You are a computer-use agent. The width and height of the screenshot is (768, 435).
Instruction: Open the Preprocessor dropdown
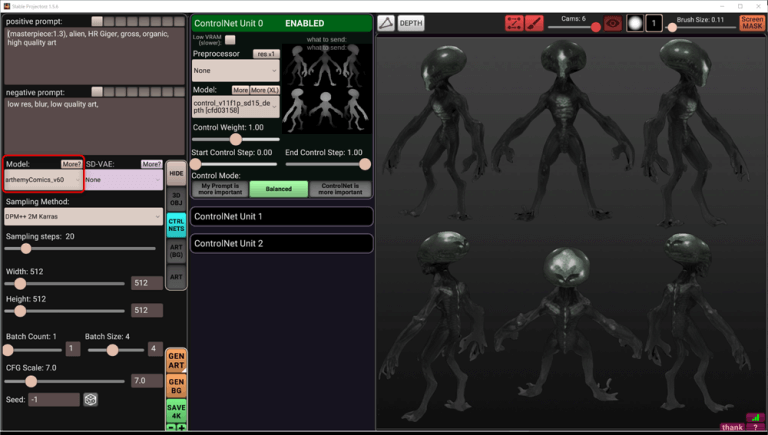point(235,71)
